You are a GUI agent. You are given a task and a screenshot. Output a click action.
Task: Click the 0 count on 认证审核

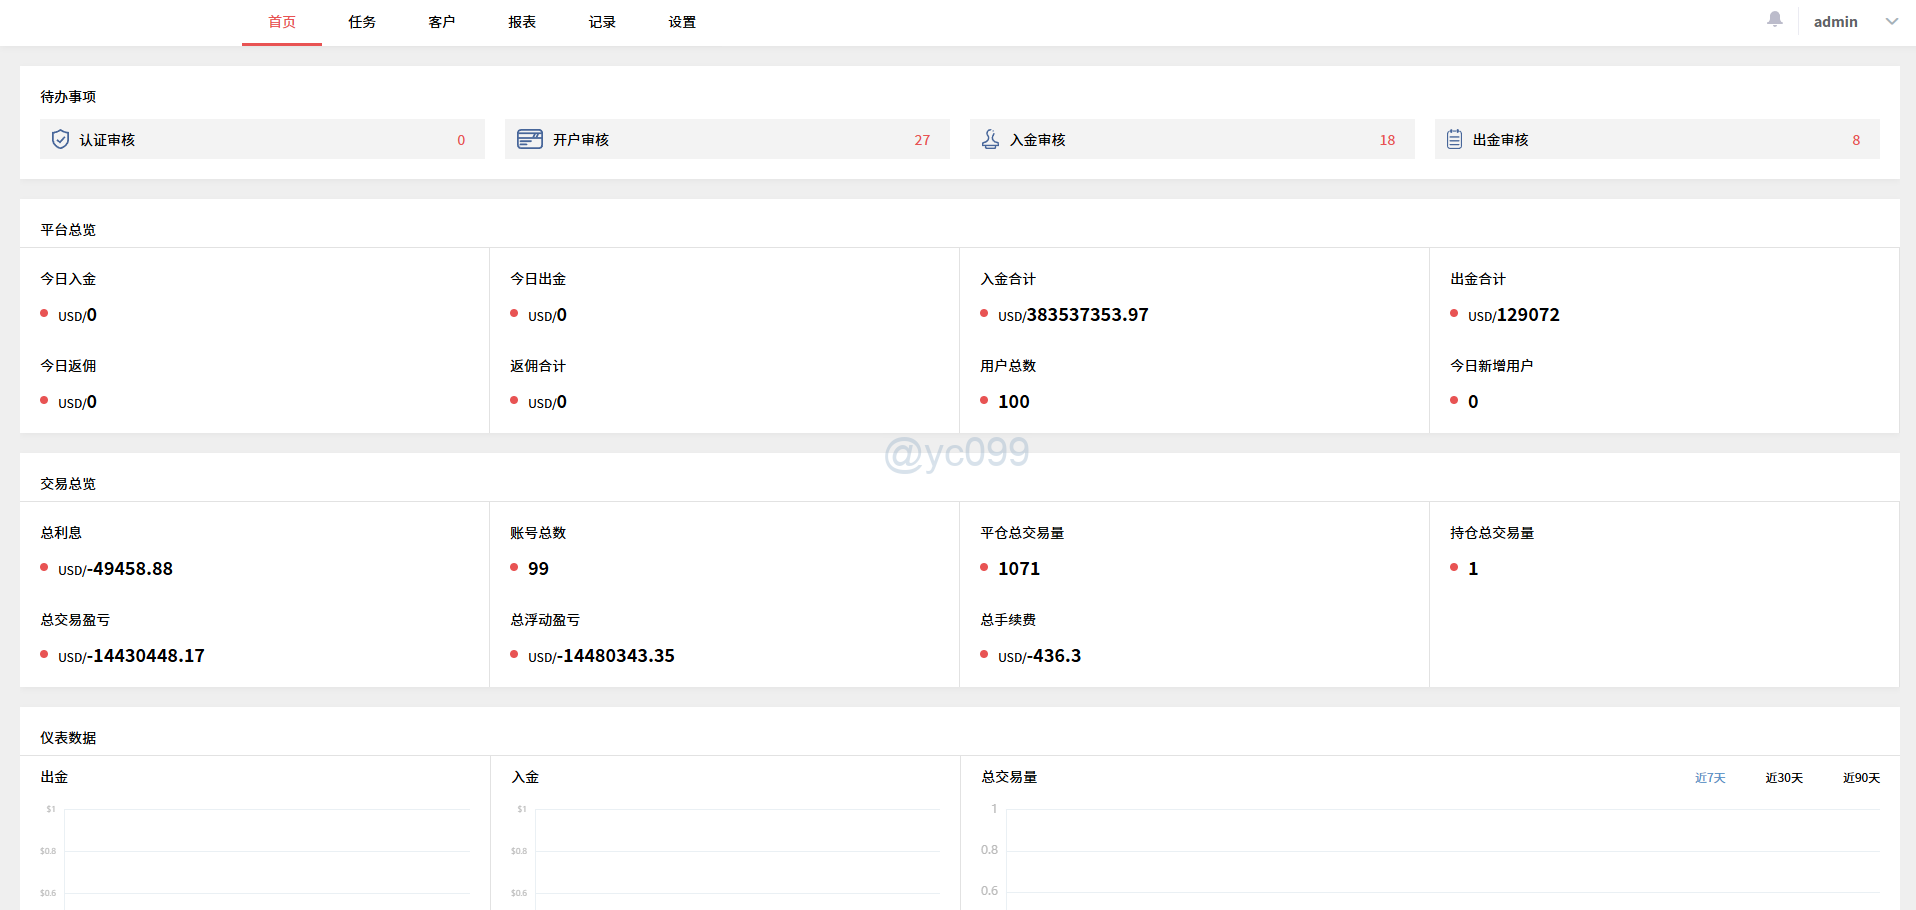click(x=461, y=140)
